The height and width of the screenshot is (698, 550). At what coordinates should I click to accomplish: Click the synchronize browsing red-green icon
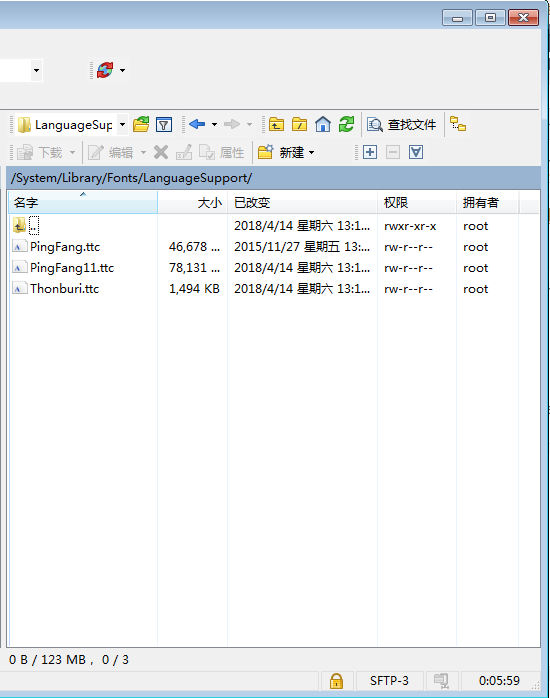pos(105,70)
